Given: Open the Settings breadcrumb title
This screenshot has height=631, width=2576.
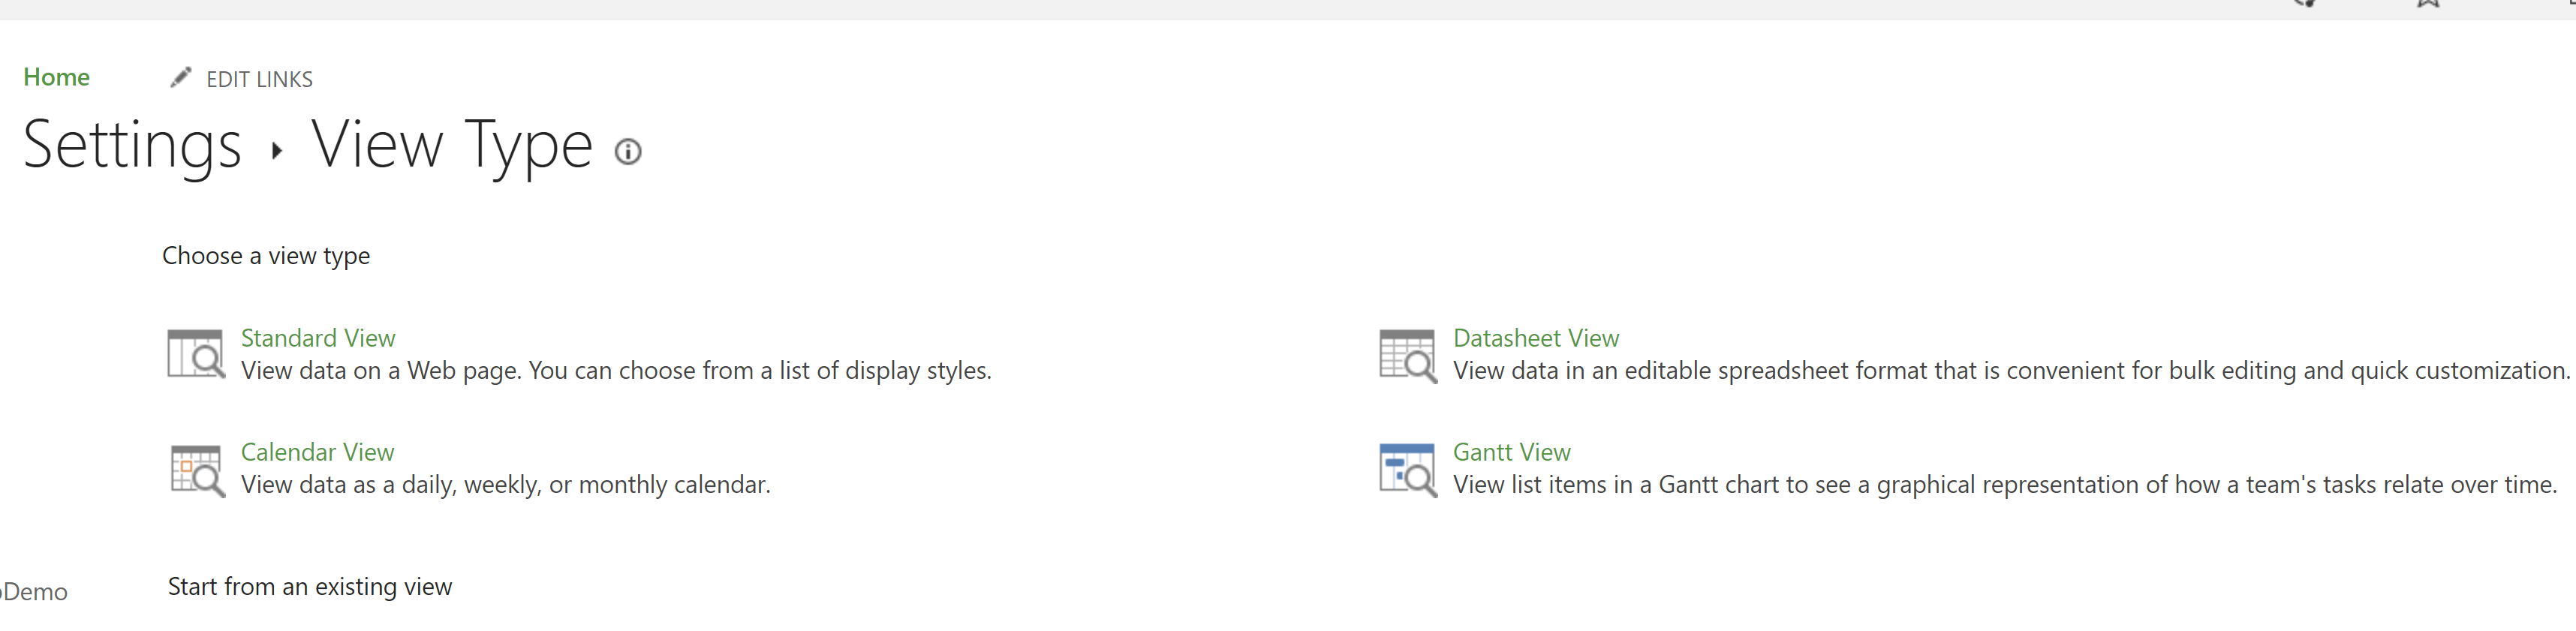Looking at the screenshot, I should click(x=132, y=145).
